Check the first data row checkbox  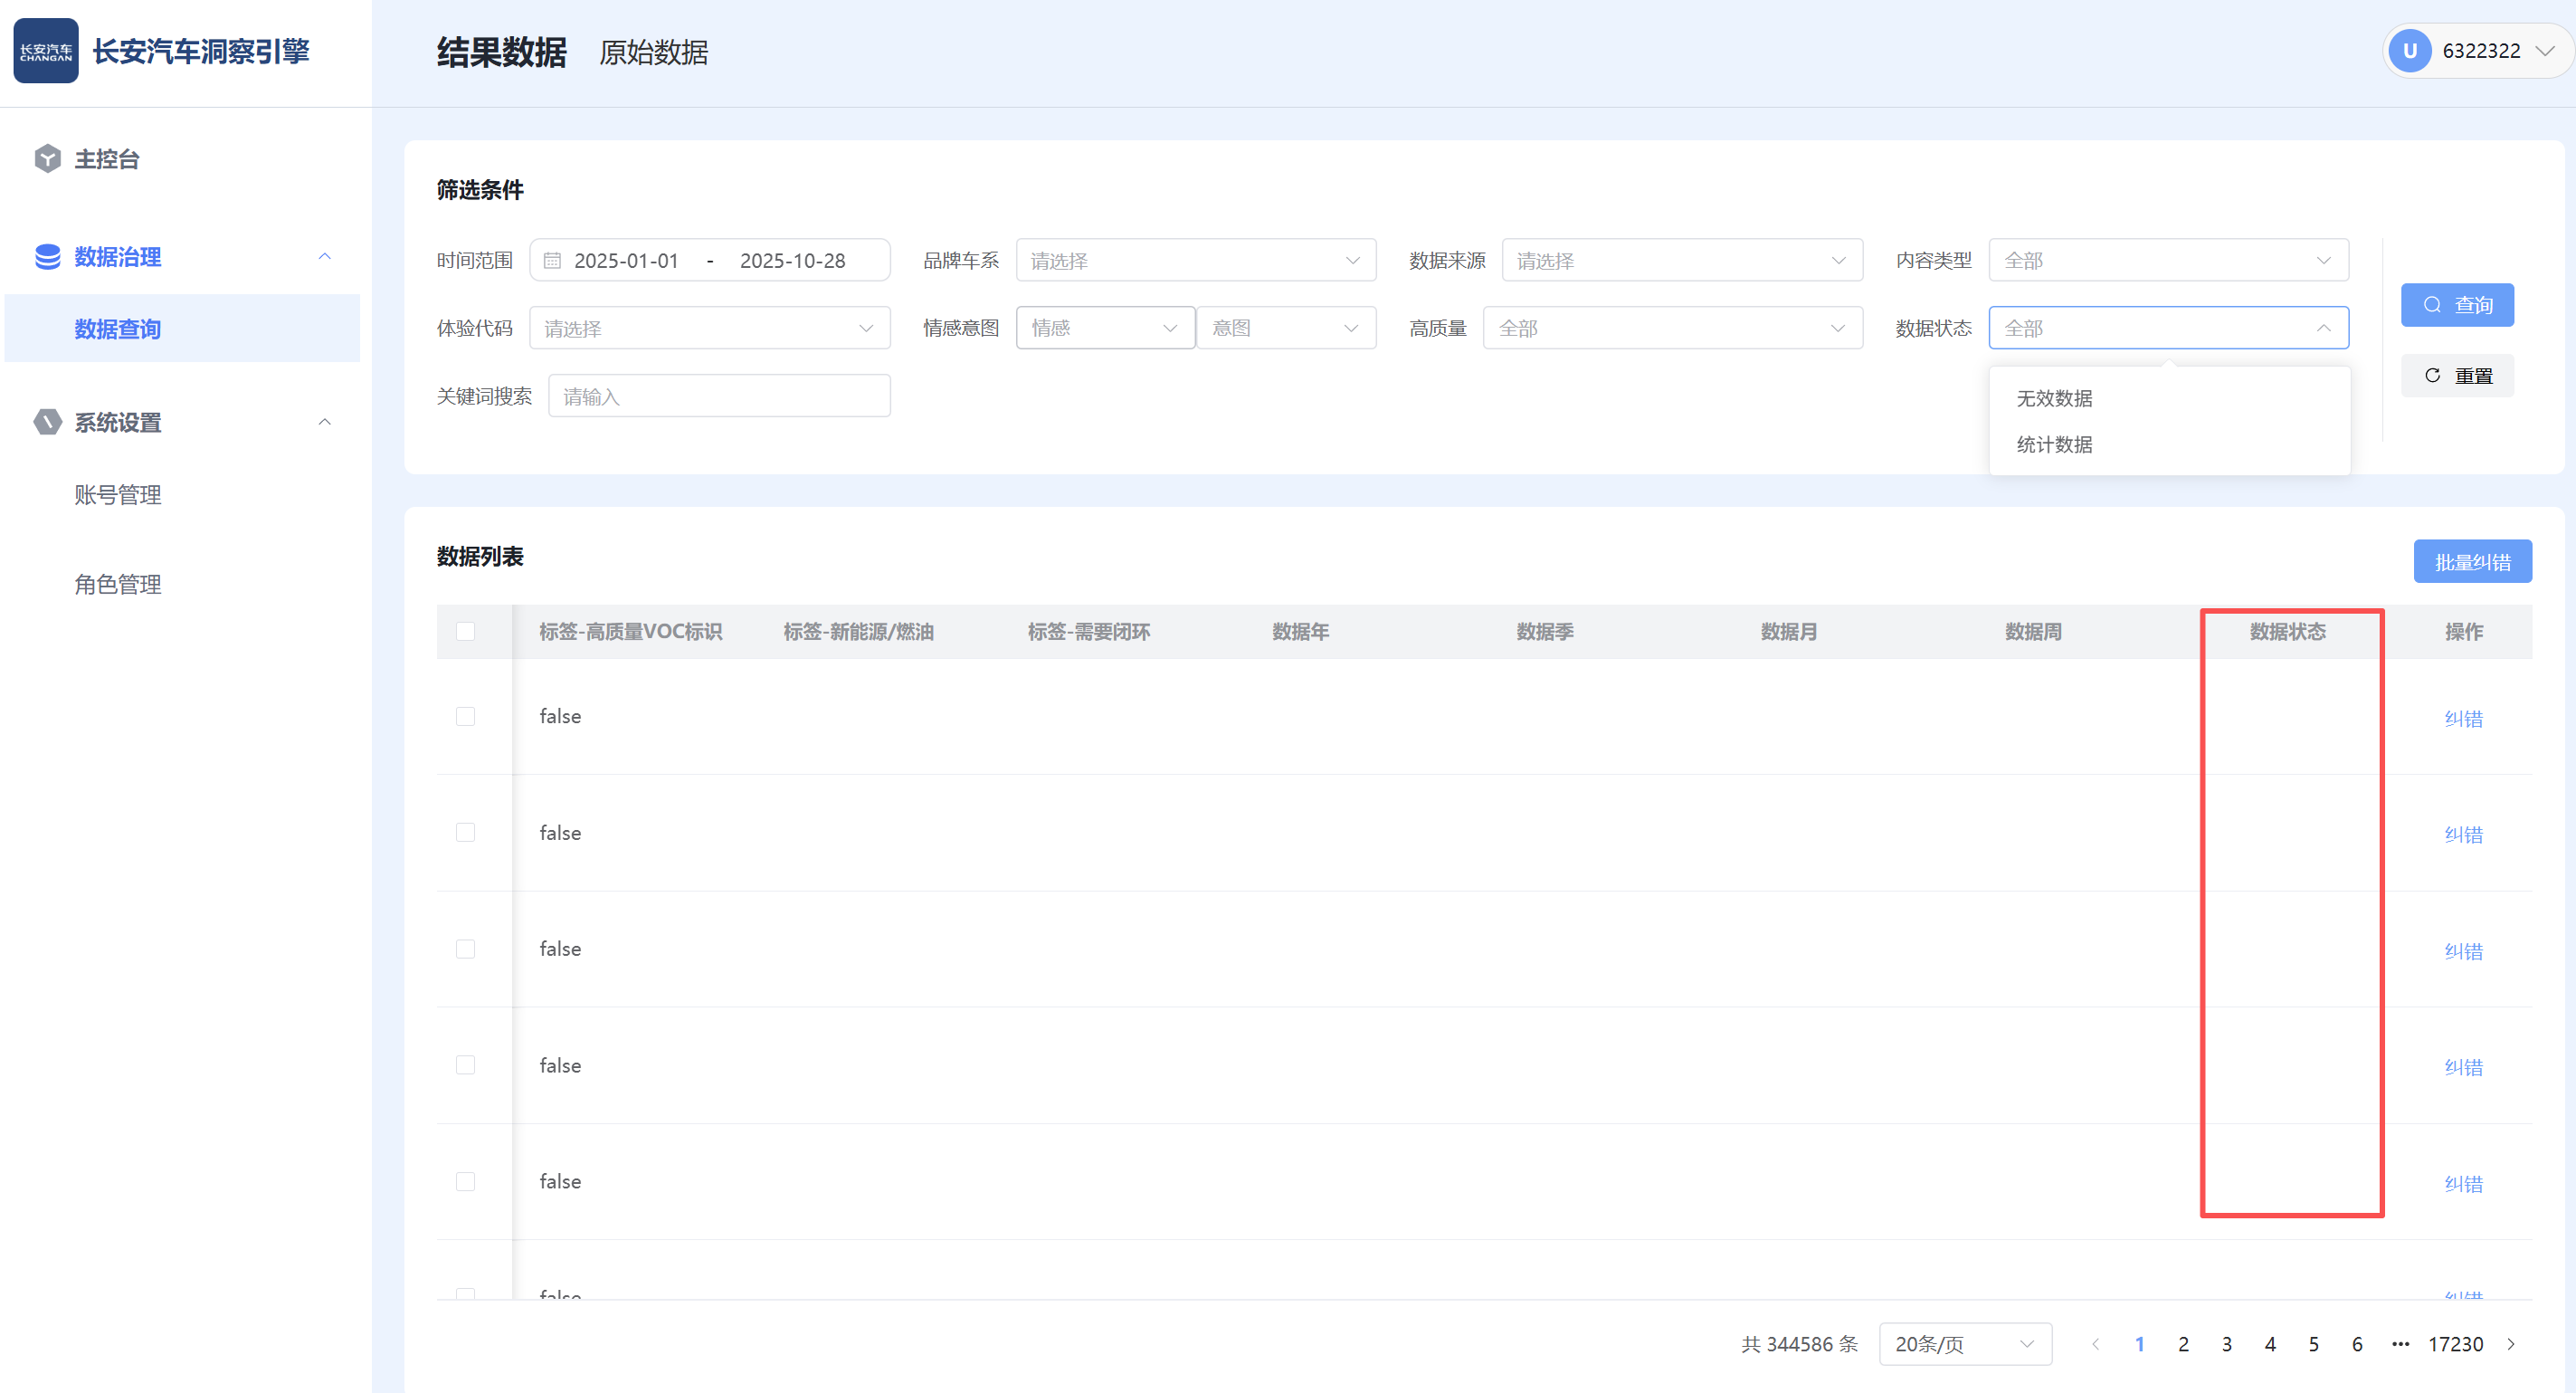click(x=465, y=717)
